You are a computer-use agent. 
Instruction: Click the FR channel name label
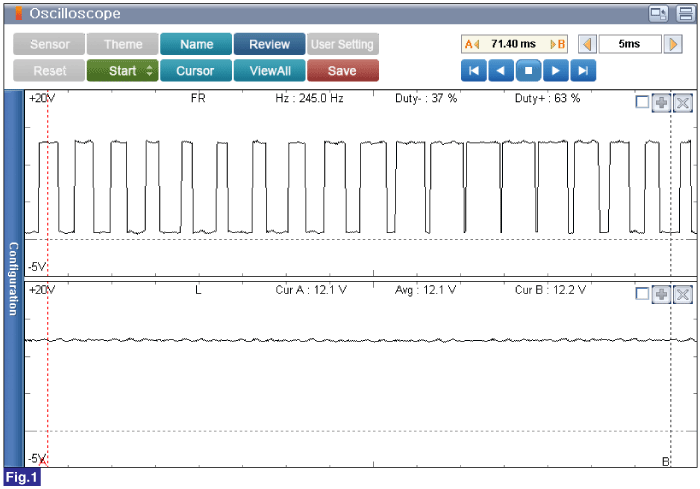pyautogui.click(x=198, y=98)
